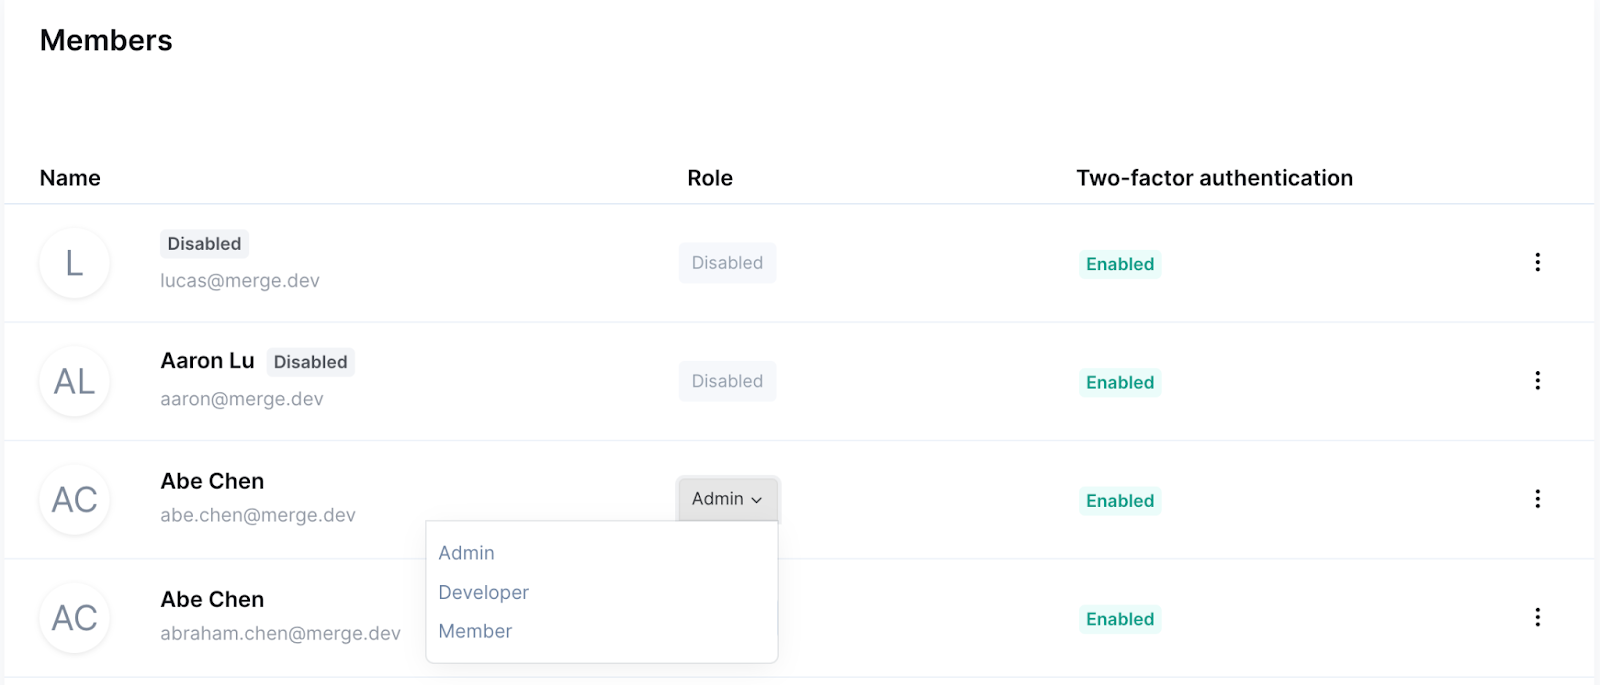Click the email abe.chen@merge.dev
This screenshot has width=1600, height=685.
258,515
